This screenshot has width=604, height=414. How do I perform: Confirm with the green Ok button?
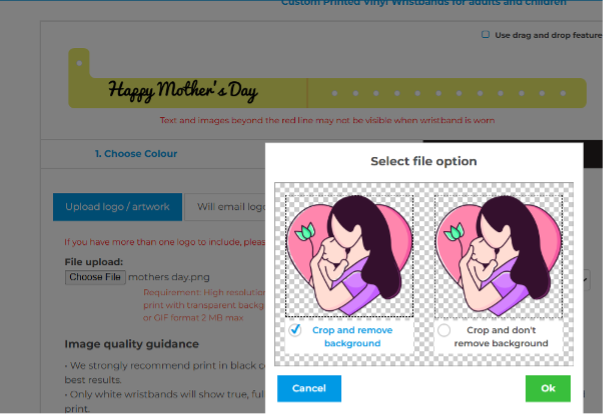tap(547, 388)
